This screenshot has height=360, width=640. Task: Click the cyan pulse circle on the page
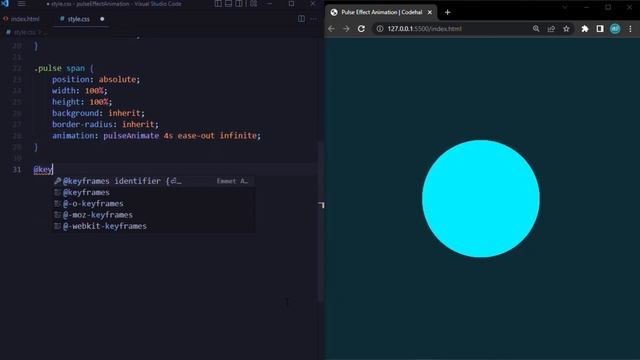click(x=481, y=199)
